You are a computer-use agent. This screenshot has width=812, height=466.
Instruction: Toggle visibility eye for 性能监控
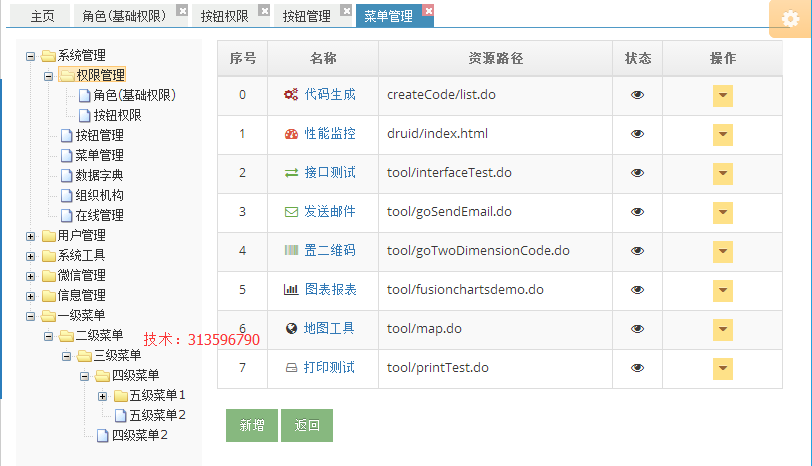tap(637, 134)
